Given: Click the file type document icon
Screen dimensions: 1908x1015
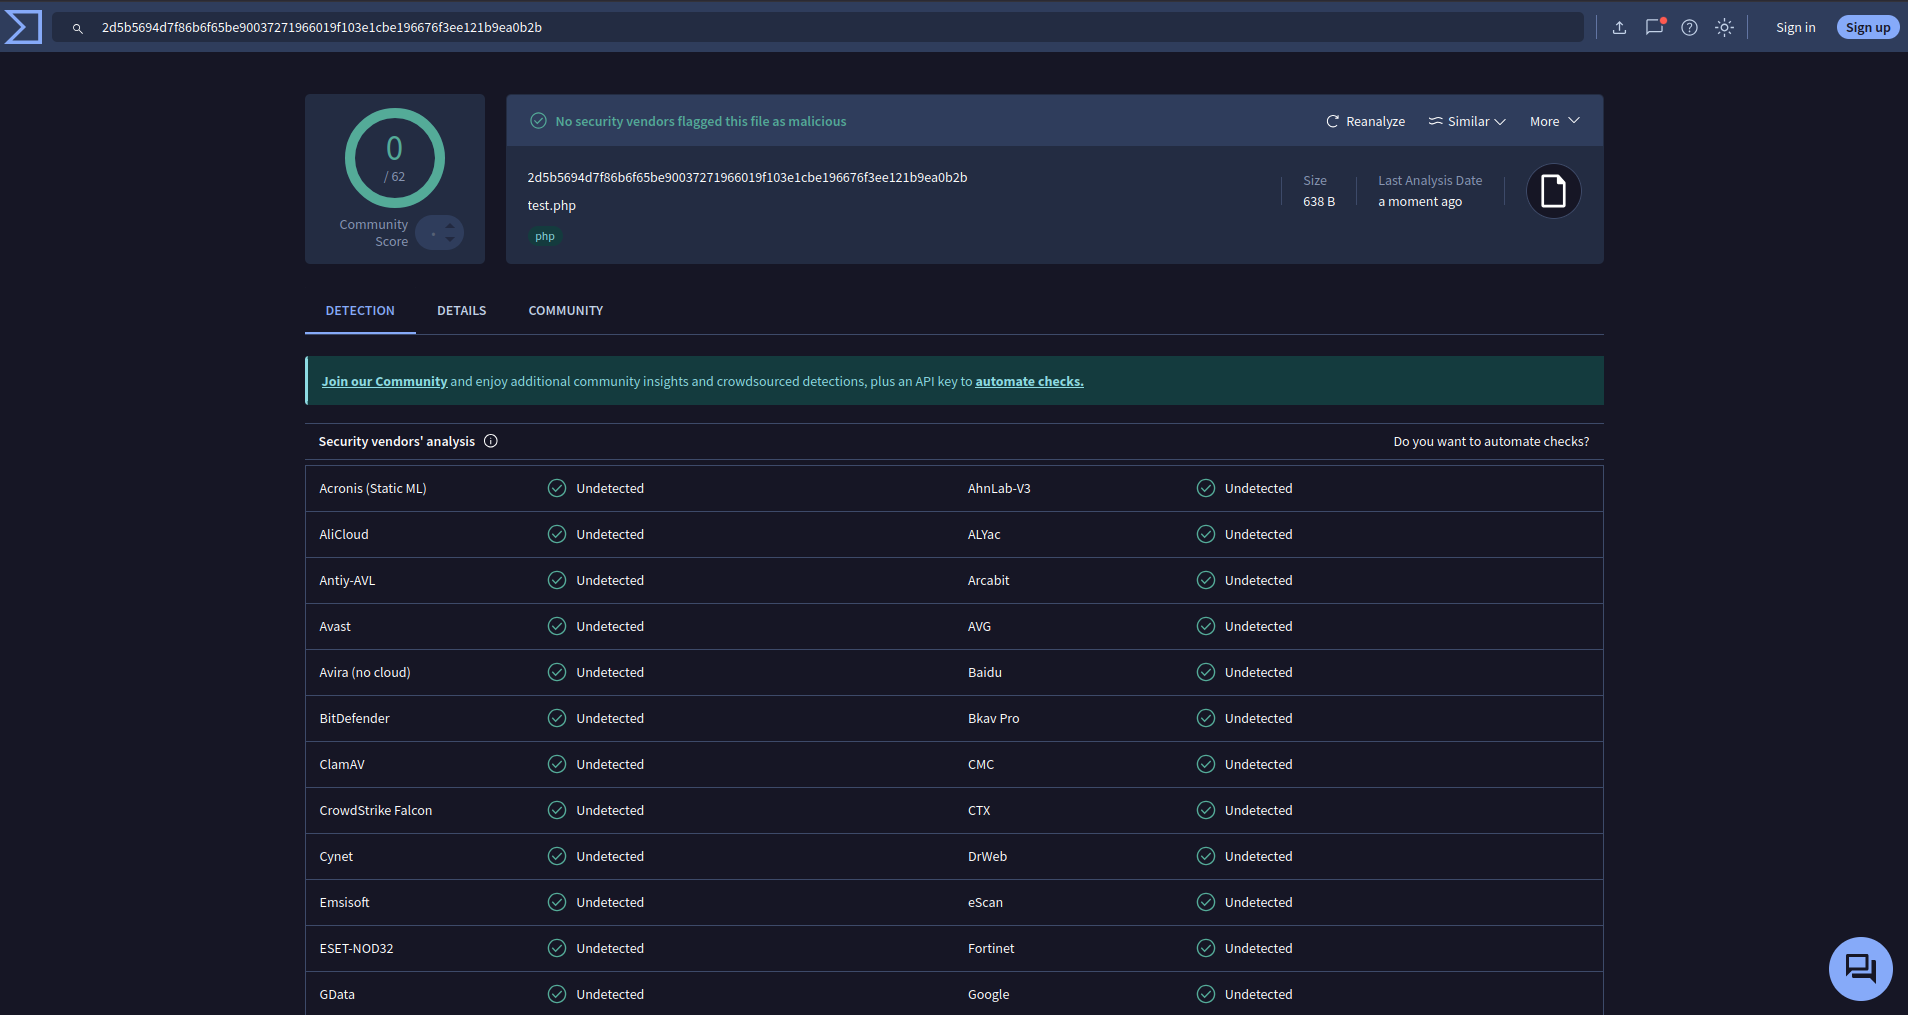Looking at the screenshot, I should [1553, 191].
